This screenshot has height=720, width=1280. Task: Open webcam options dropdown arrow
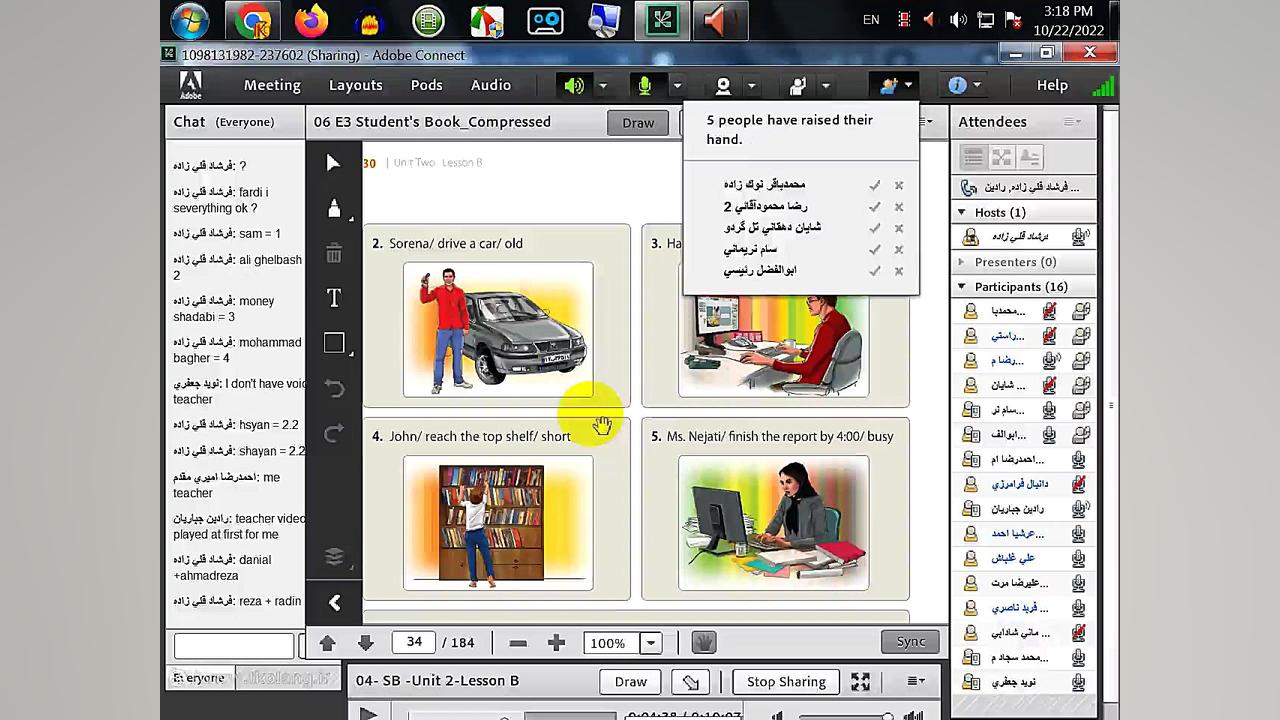click(x=751, y=86)
